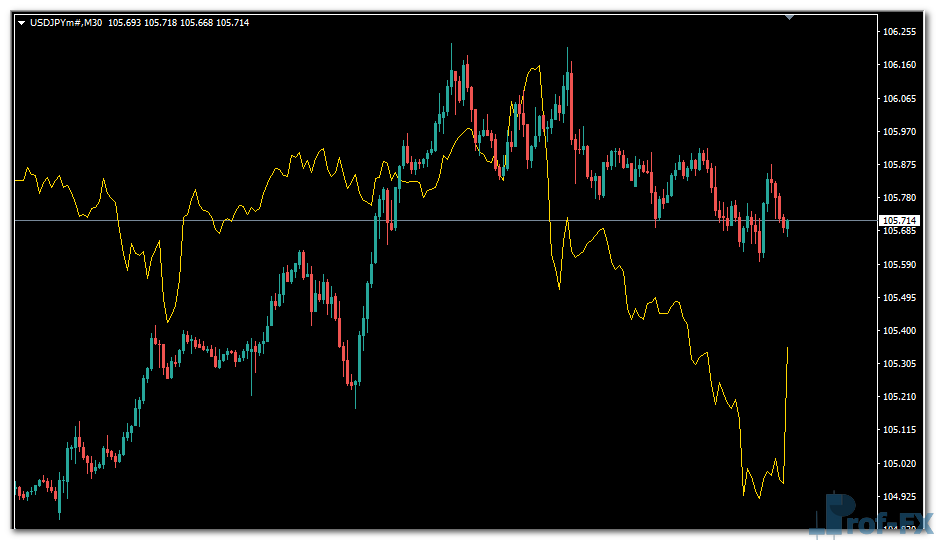This screenshot has width=936, height=540.
Task: Open the dropdown arrow beside USDJPYm#
Action: 21,22
